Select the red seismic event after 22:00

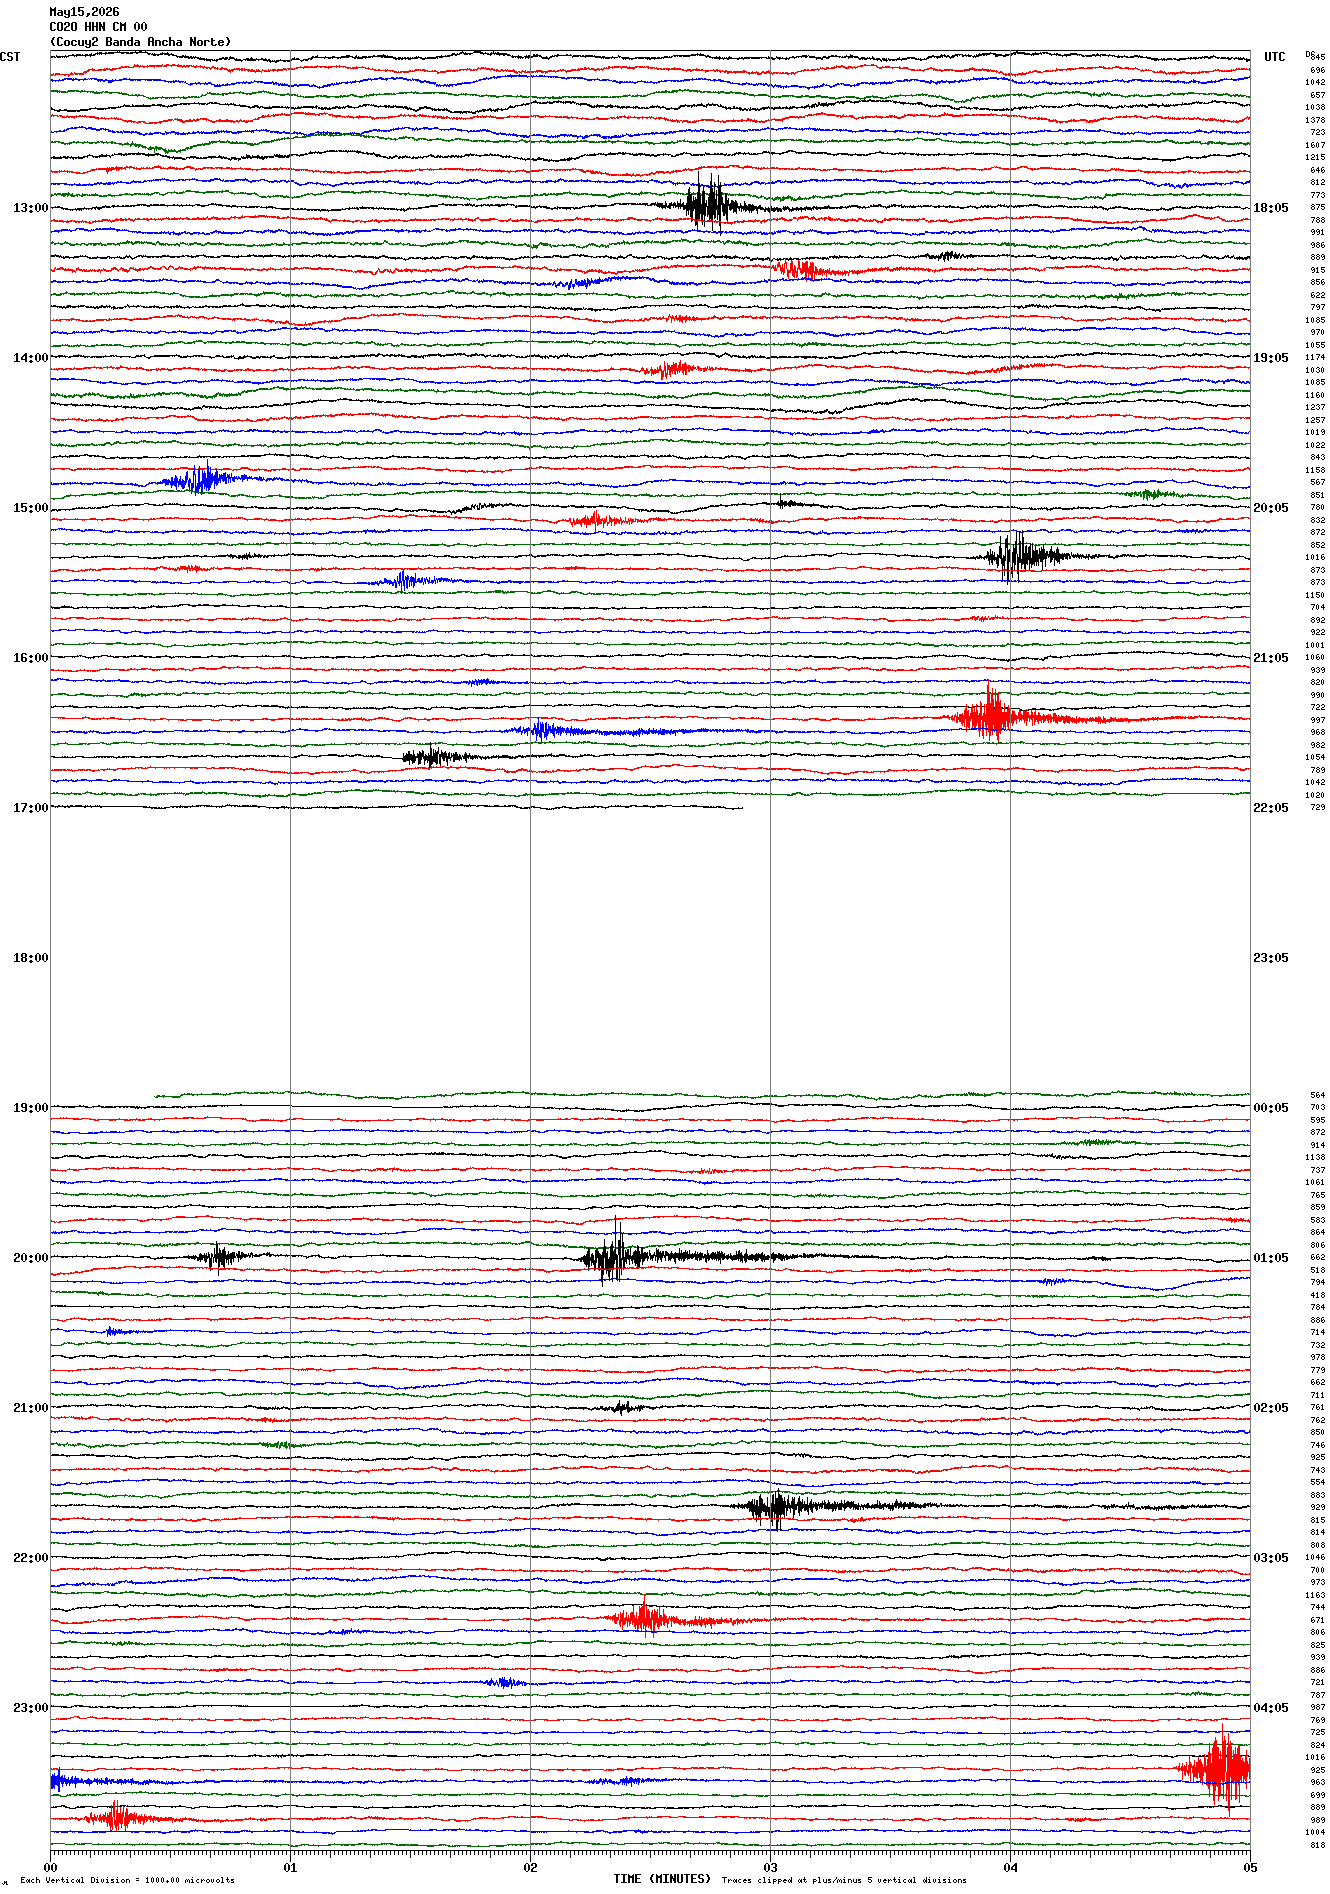tap(648, 1618)
